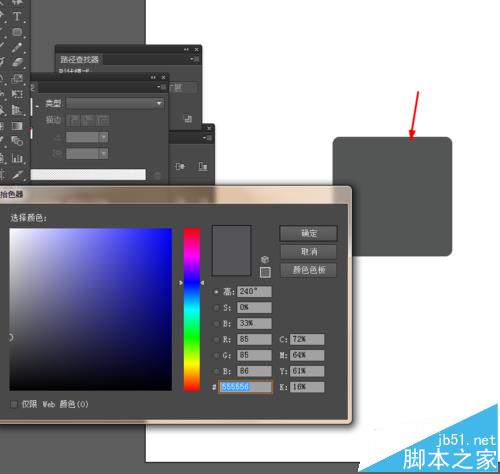
Task: Click the H field showing 240°
Action: point(254,292)
